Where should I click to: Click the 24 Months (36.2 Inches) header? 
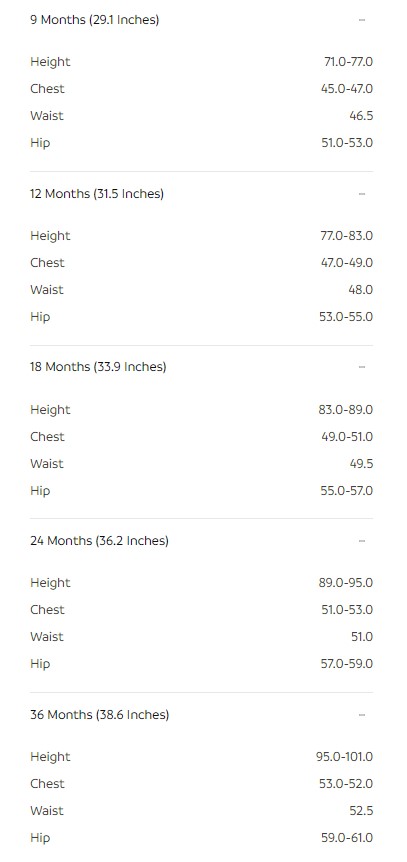point(100,541)
